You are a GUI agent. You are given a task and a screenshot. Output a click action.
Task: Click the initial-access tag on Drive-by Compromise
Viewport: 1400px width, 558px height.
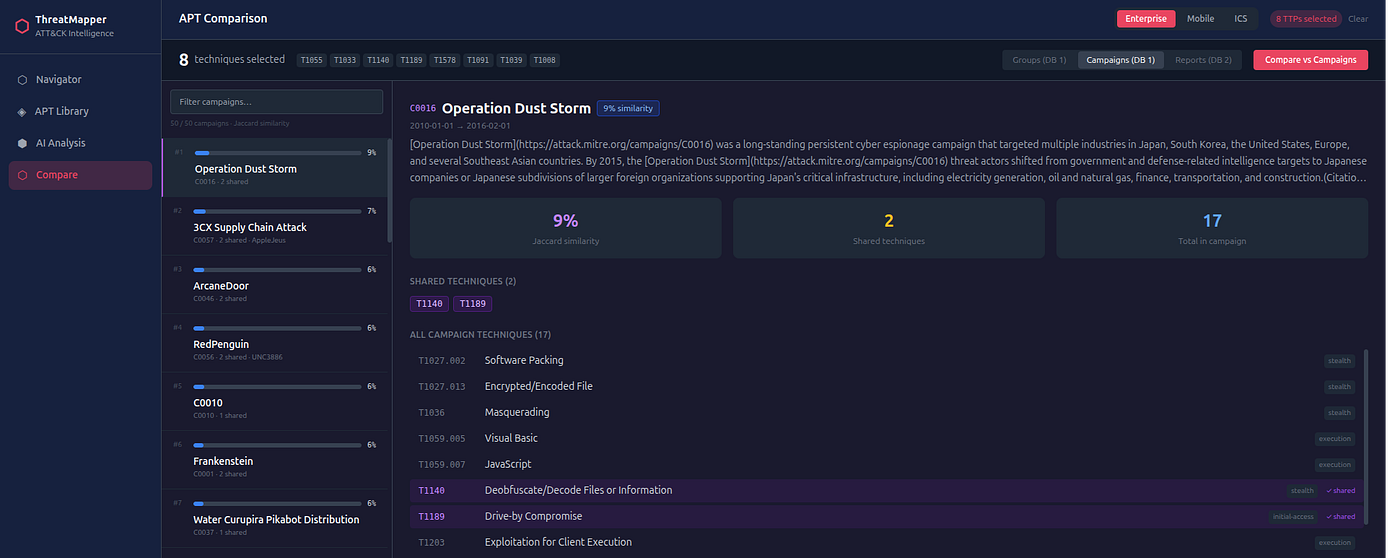click(1293, 517)
